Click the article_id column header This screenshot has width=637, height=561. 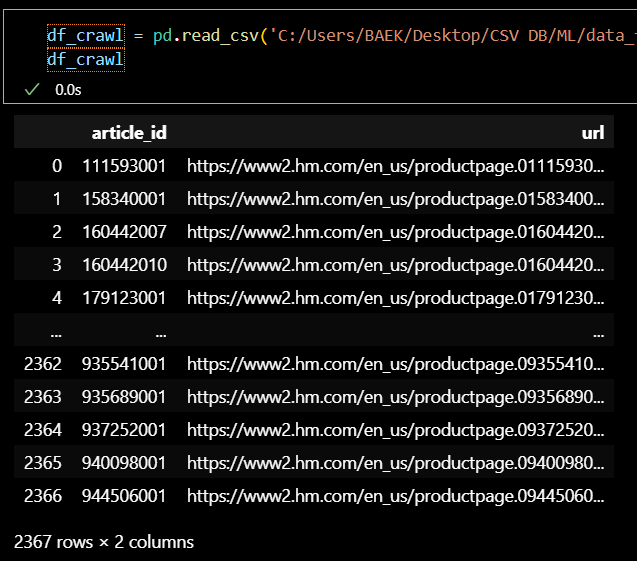click(129, 133)
